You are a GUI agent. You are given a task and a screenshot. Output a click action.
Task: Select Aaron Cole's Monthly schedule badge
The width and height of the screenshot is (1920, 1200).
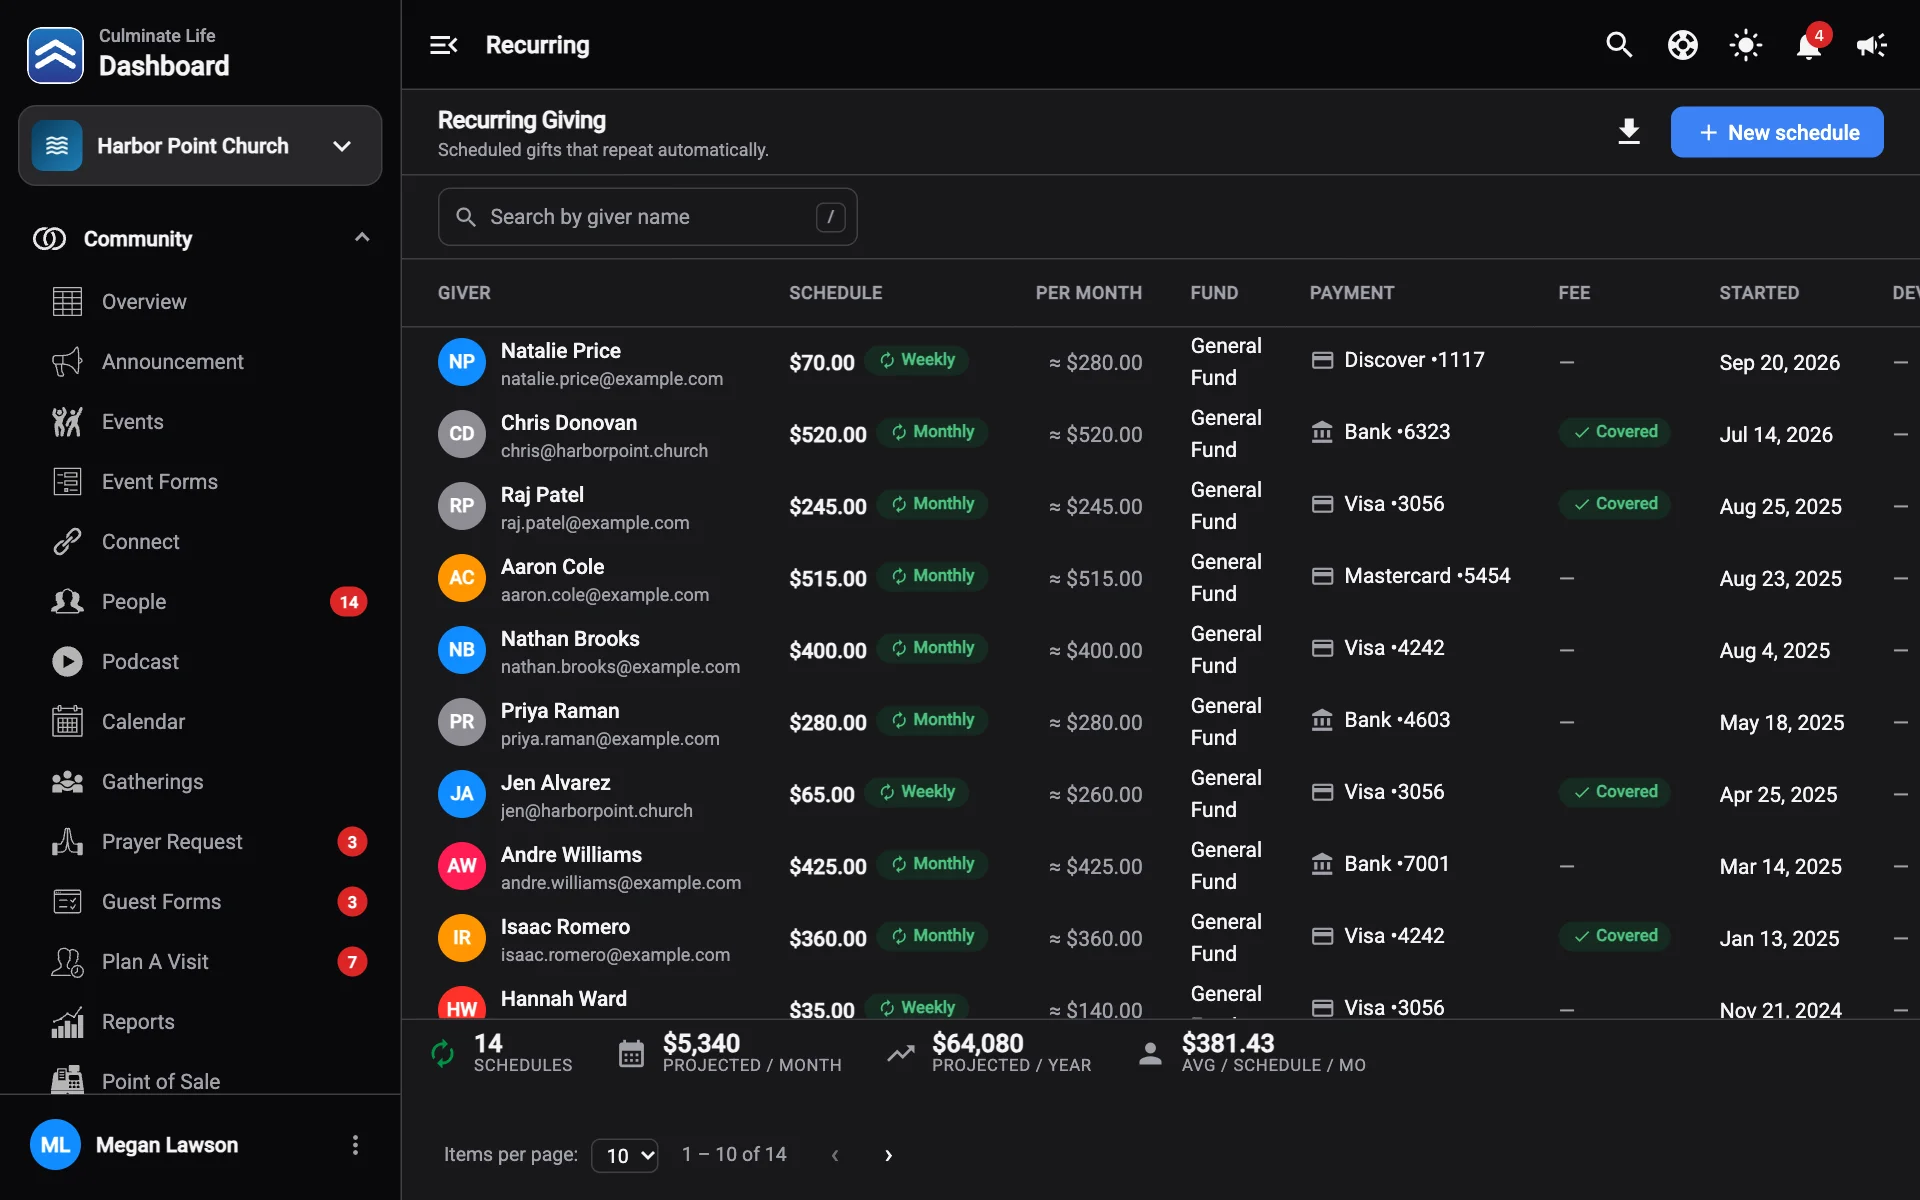point(932,576)
